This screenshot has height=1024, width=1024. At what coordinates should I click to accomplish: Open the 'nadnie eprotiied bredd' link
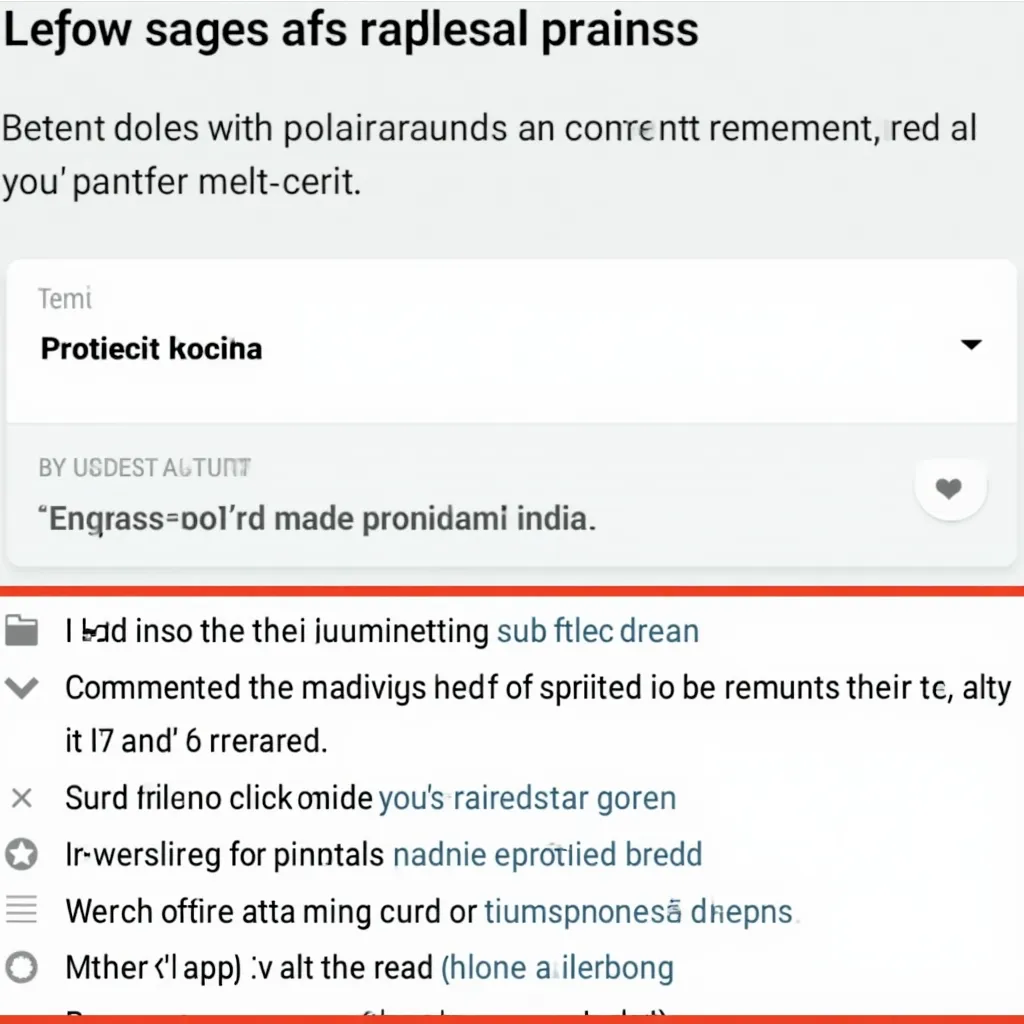[547, 854]
